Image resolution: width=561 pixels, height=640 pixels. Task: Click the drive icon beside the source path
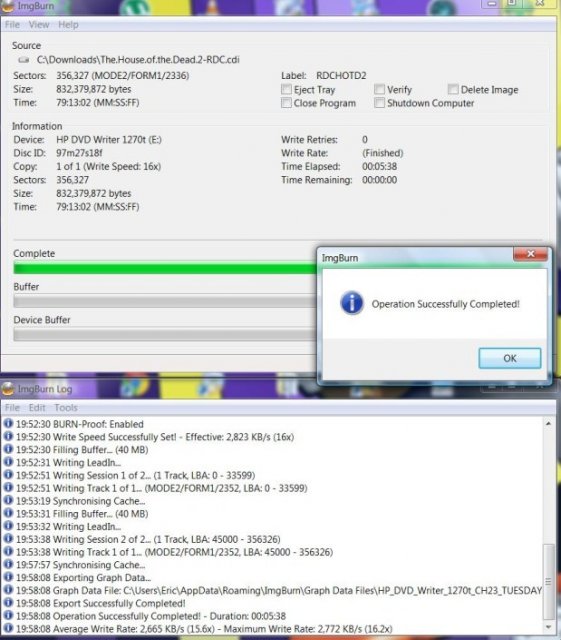point(24,60)
